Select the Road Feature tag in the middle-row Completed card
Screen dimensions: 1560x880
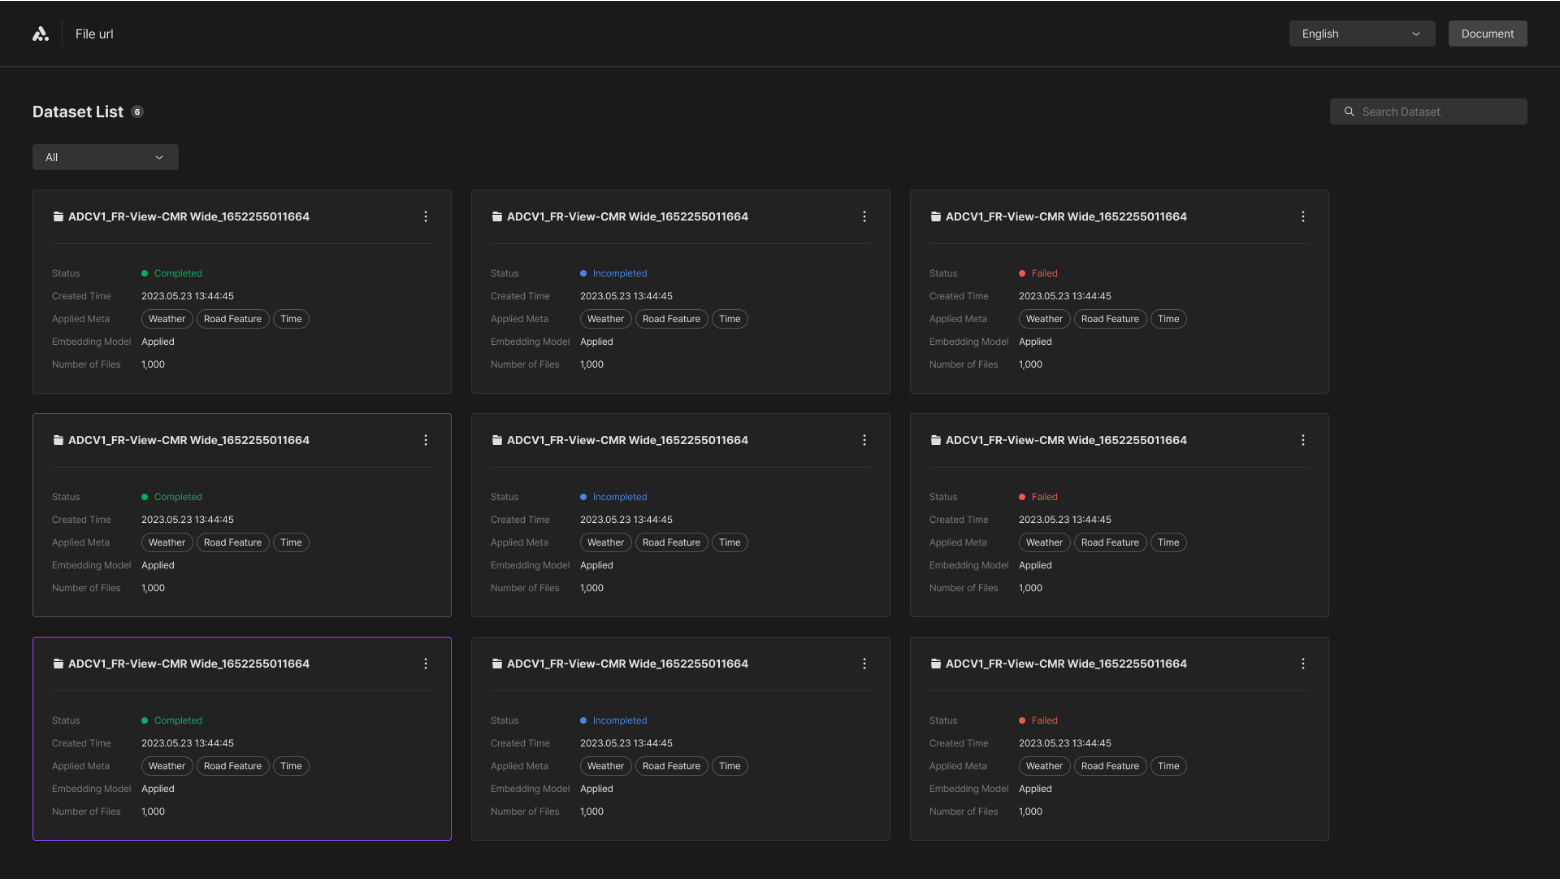tap(233, 543)
